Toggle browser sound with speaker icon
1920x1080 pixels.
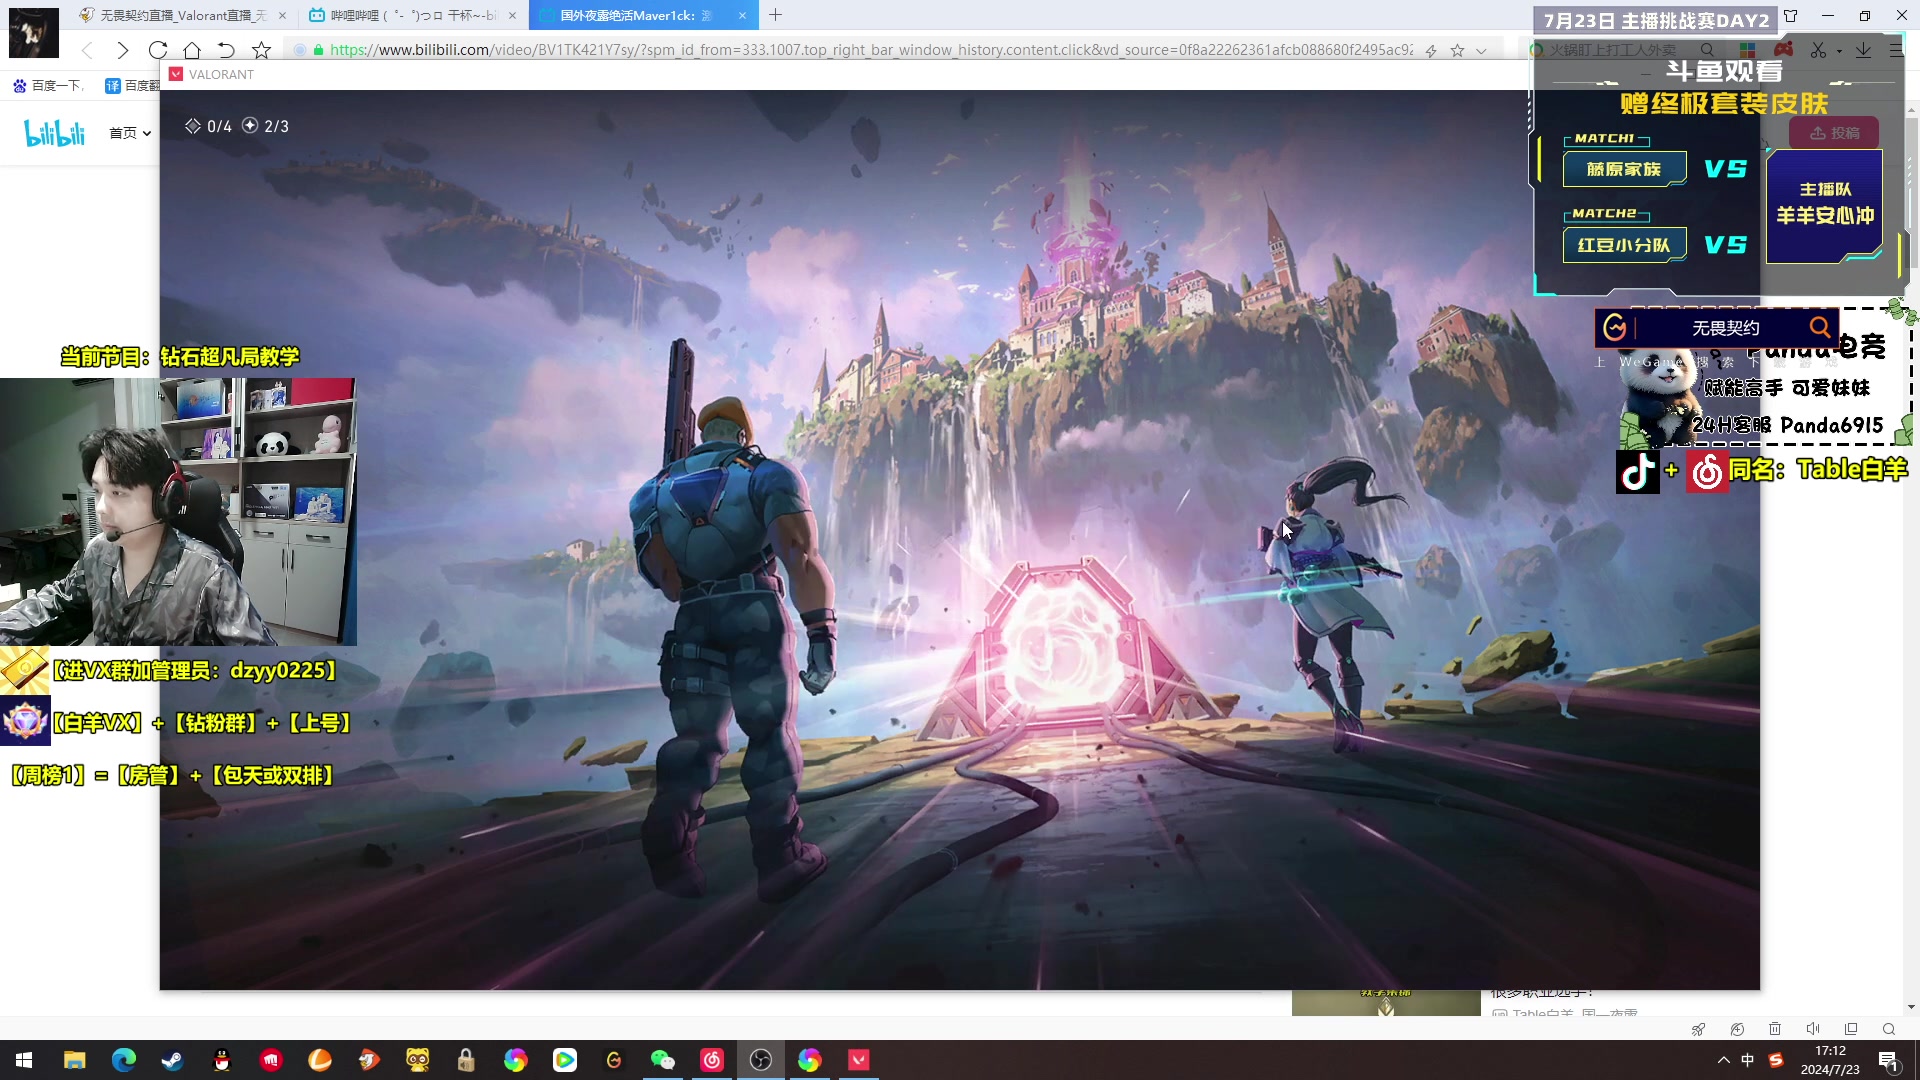(1813, 1029)
